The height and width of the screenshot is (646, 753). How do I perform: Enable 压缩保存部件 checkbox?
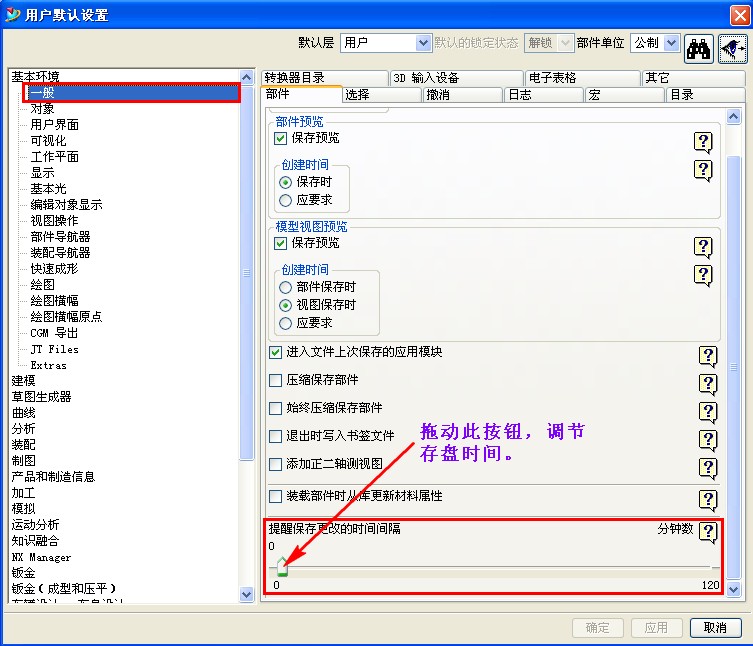(276, 380)
